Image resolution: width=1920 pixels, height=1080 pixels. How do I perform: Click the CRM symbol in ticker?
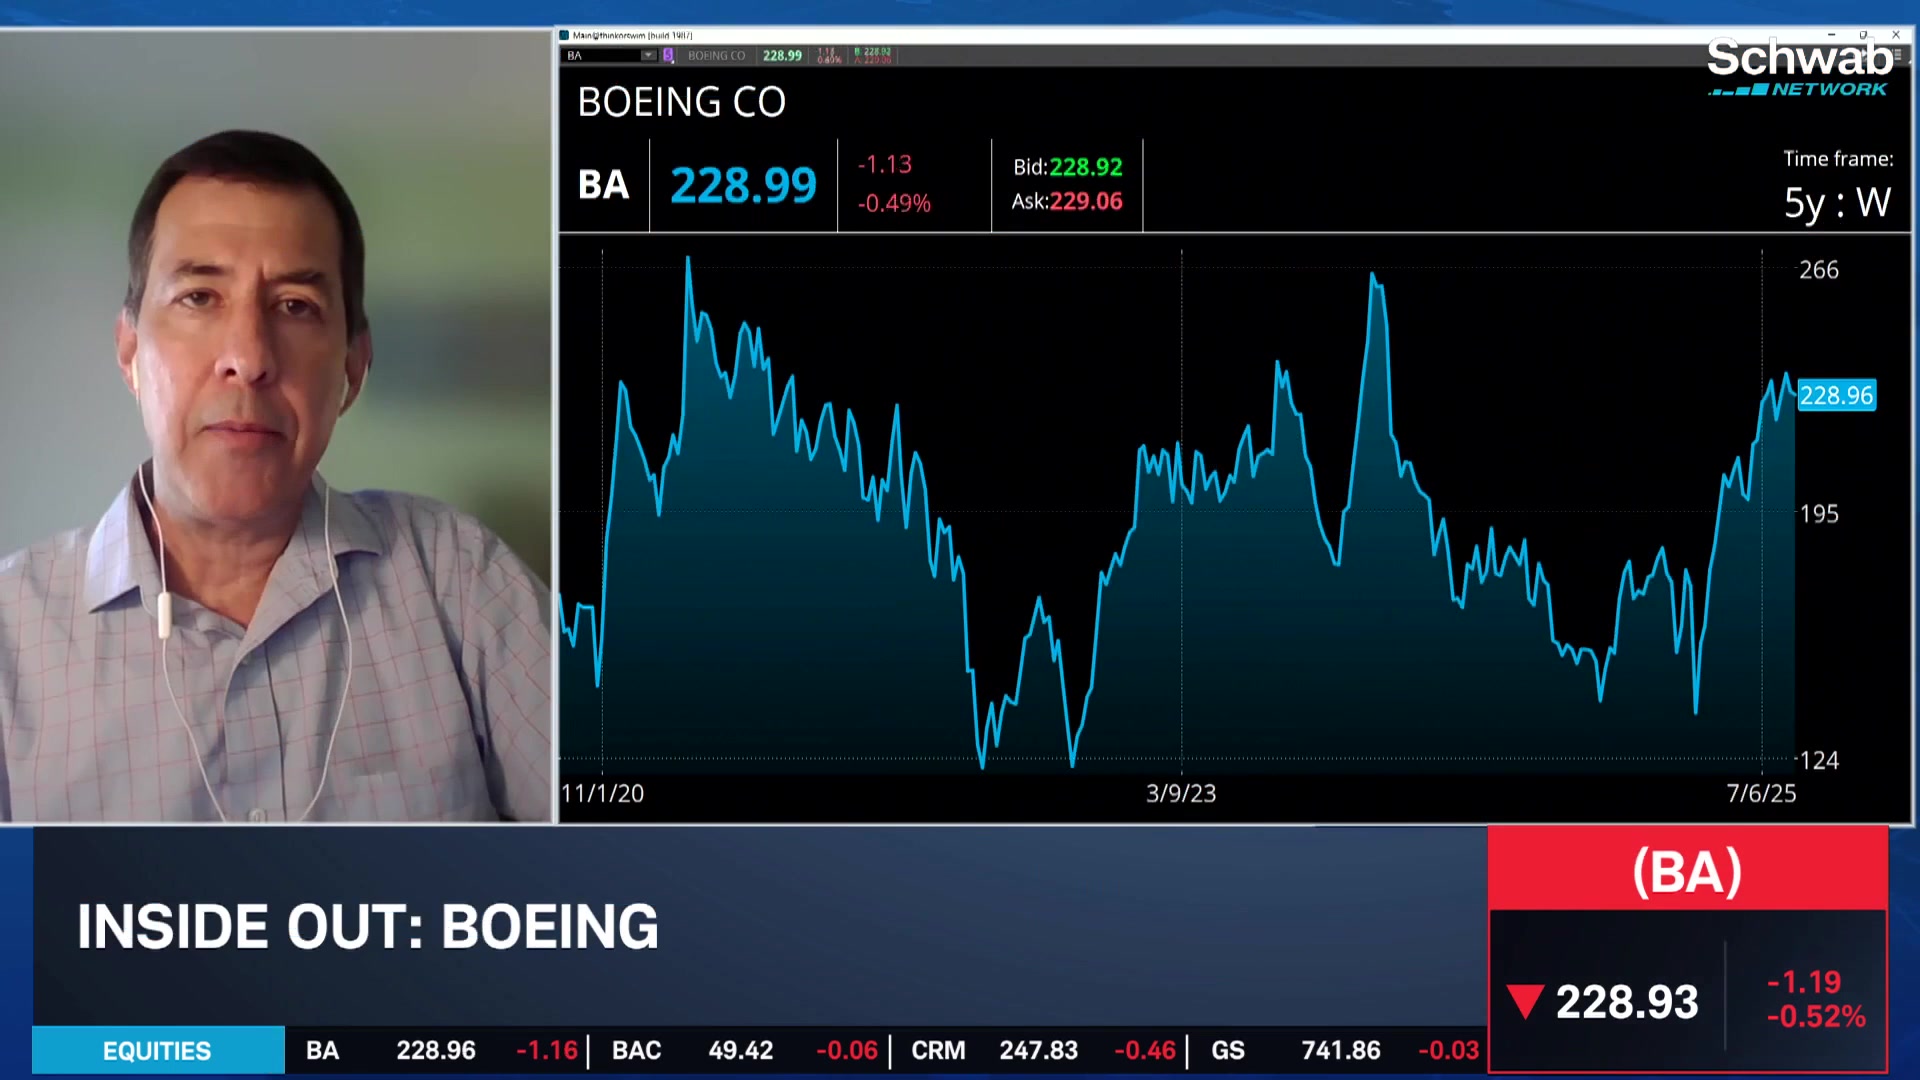point(938,1051)
